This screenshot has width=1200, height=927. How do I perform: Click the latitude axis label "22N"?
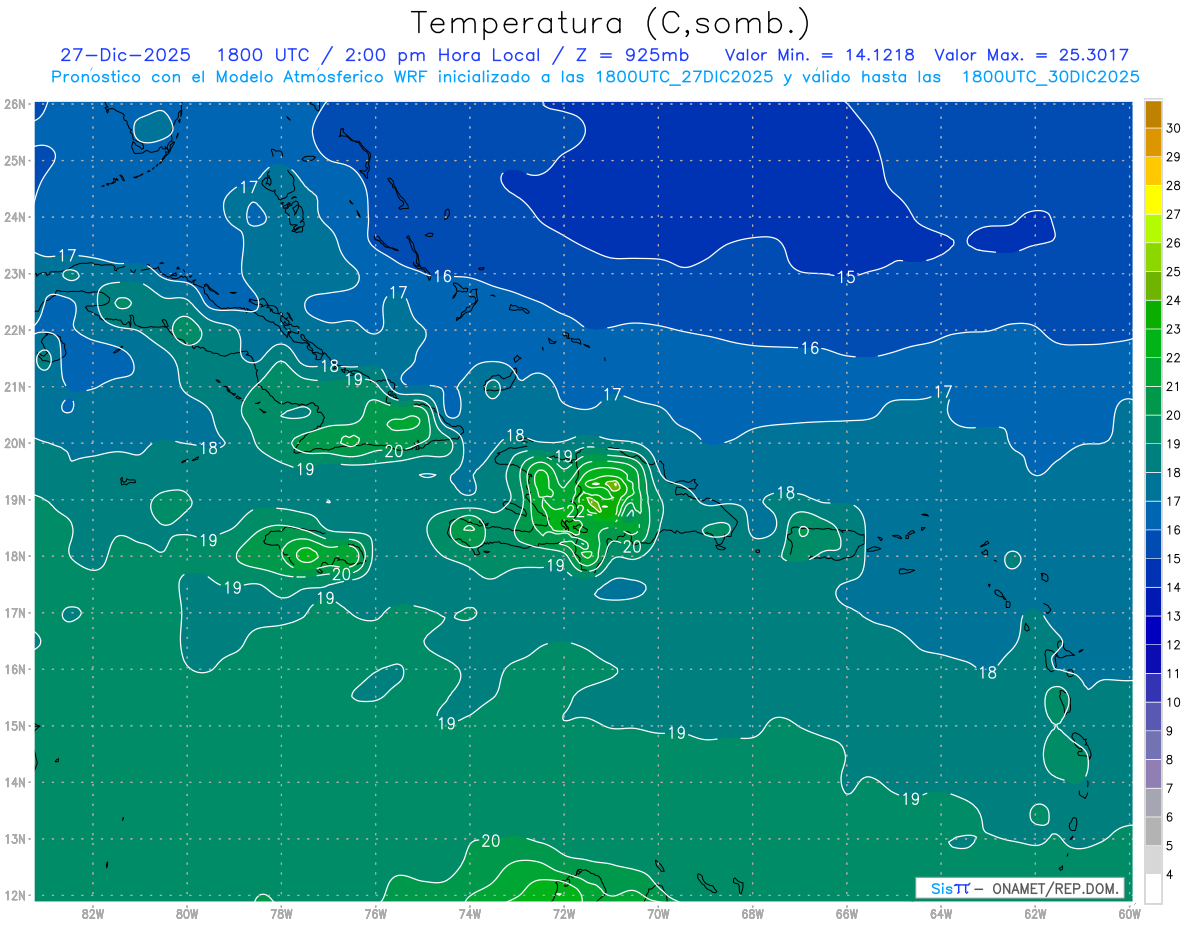(14, 330)
